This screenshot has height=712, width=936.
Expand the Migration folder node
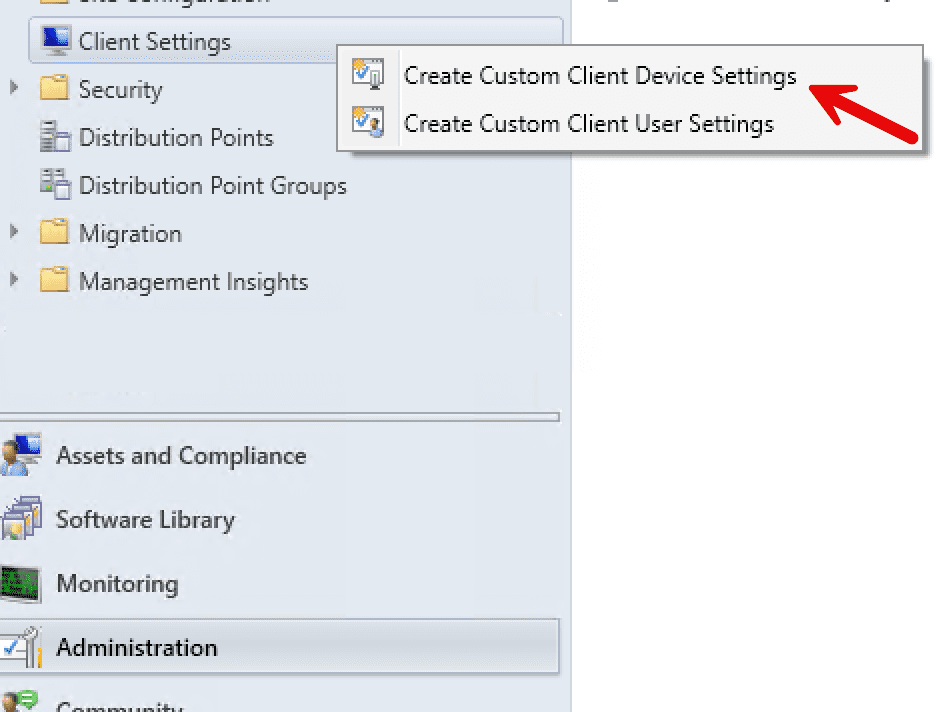[x=12, y=233]
